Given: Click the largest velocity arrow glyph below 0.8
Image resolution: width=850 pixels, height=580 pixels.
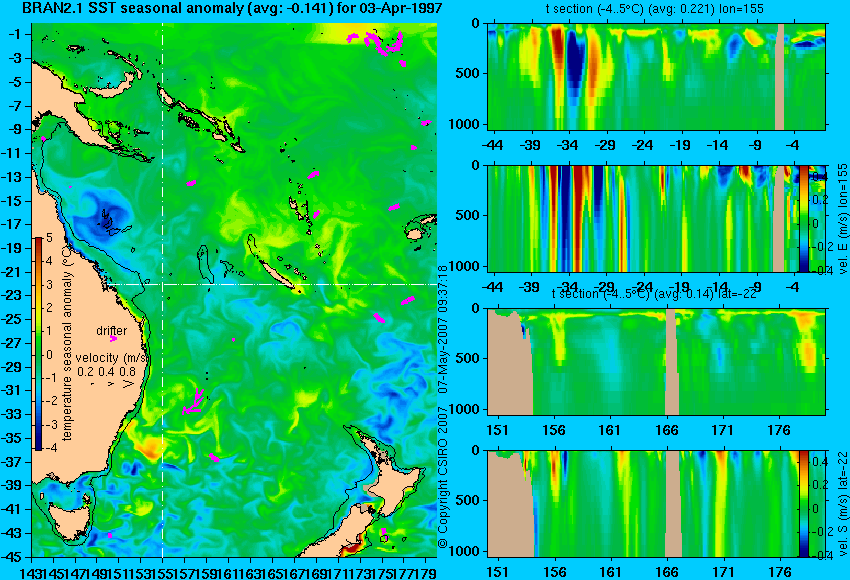Looking at the screenshot, I should pyautogui.click(x=129, y=384).
